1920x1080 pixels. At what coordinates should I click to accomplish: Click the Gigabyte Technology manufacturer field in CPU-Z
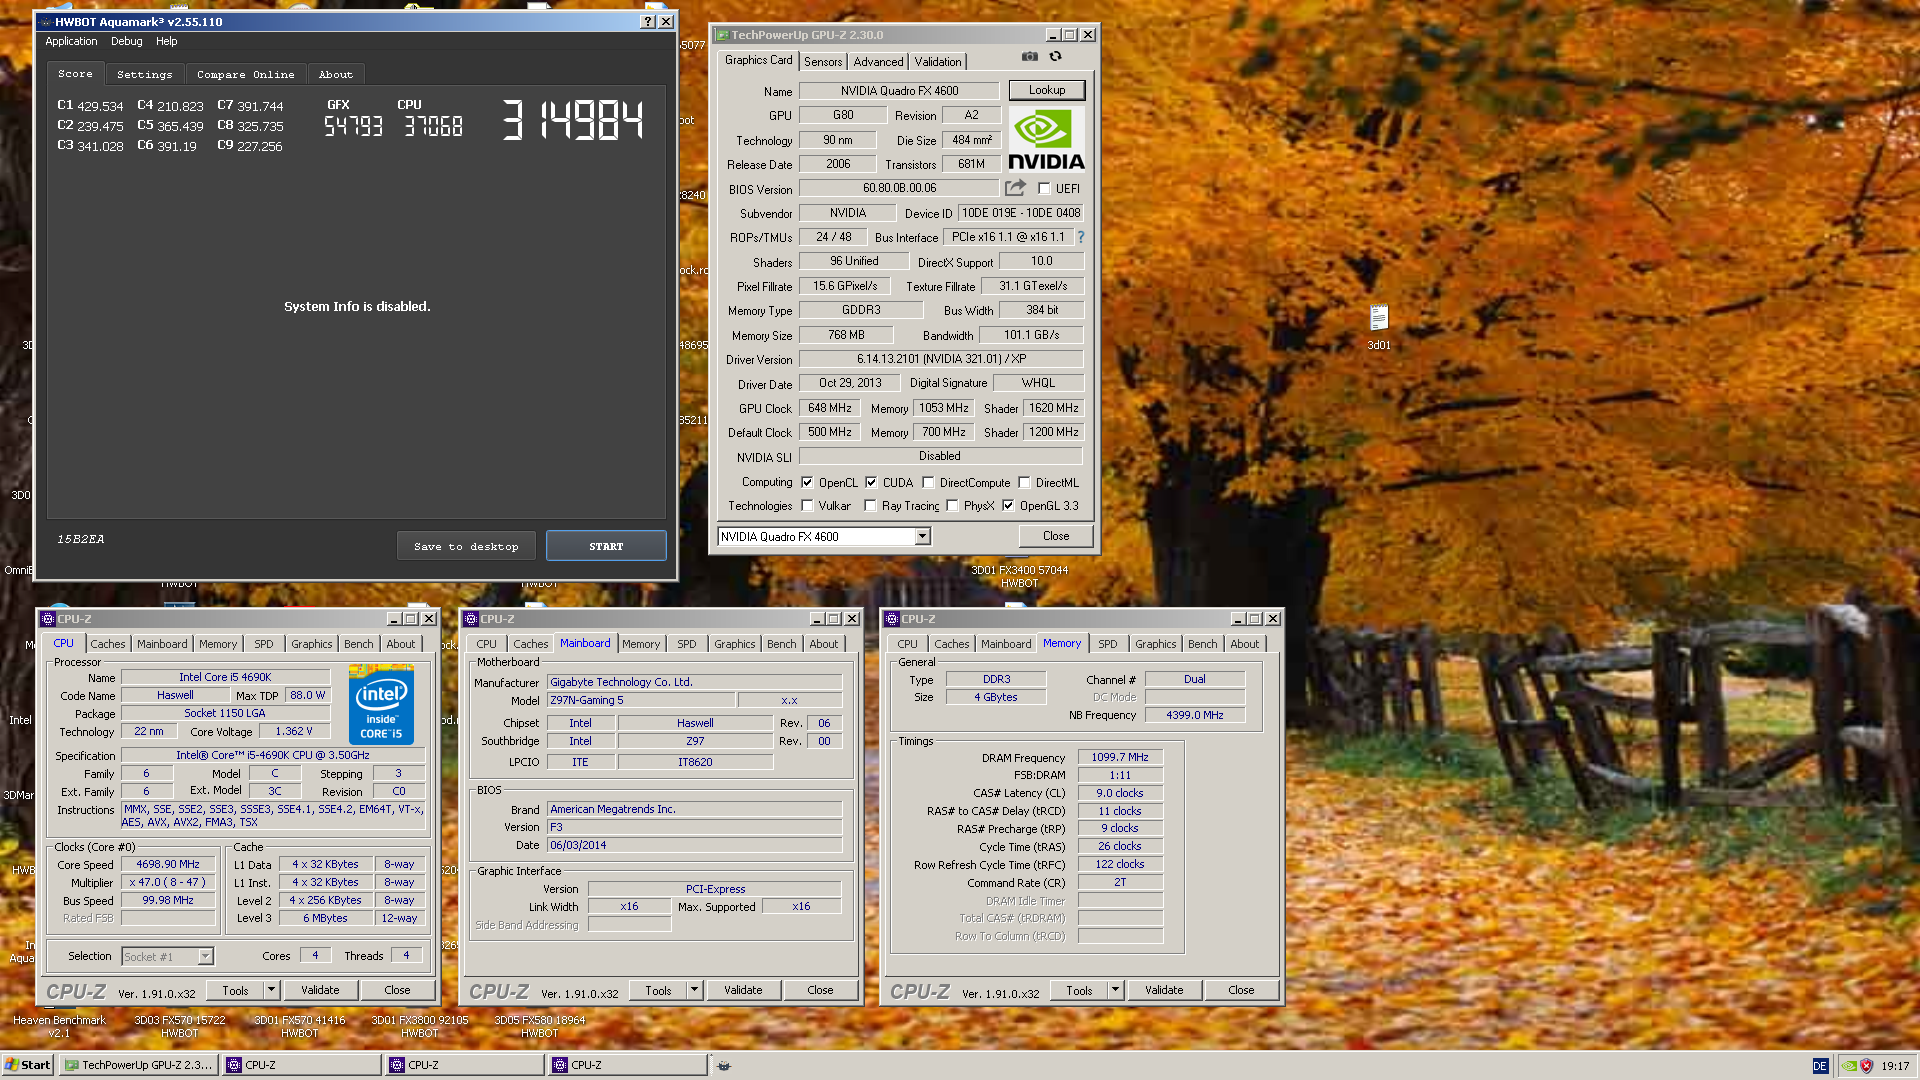click(694, 683)
